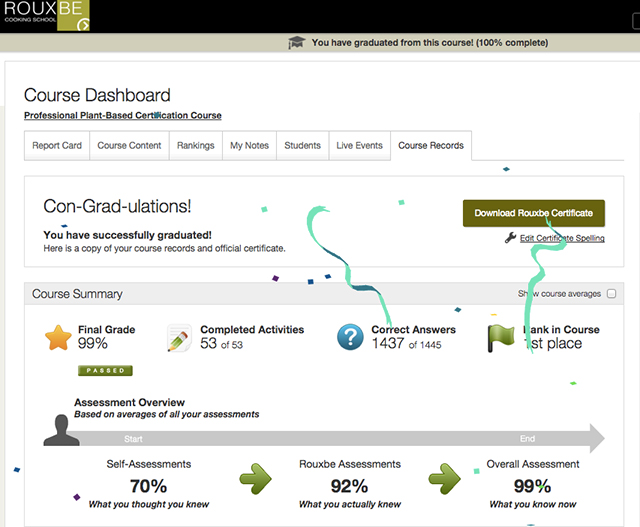Screen dimensions: 640x527
Task: Click the green flag Rank icon
Action: [x=501, y=338]
